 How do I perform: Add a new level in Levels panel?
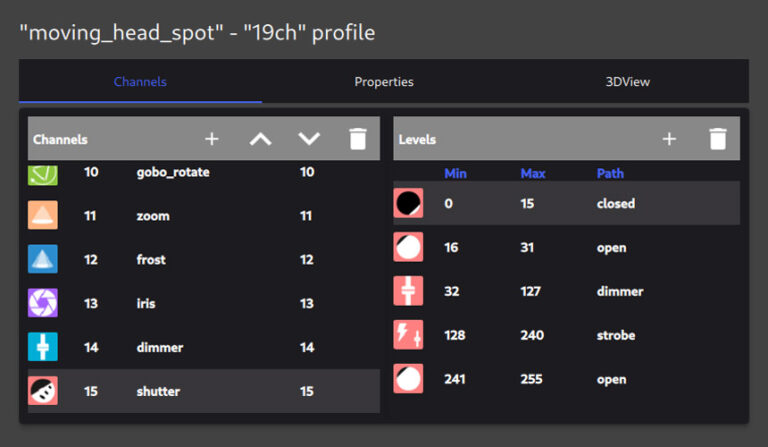click(669, 139)
